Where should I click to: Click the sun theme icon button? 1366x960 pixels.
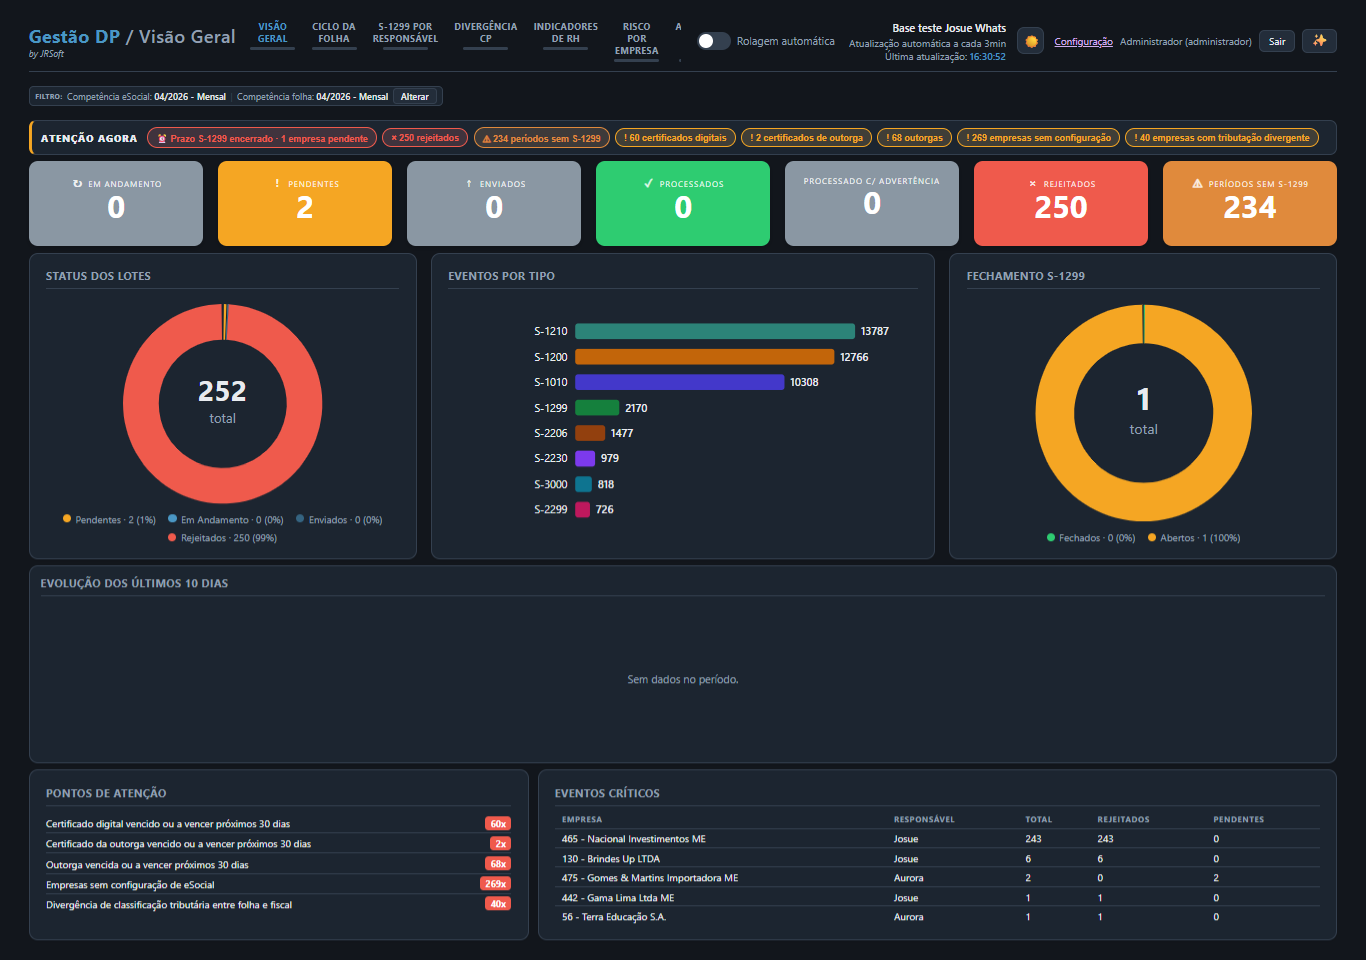pyautogui.click(x=1031, y=41)
